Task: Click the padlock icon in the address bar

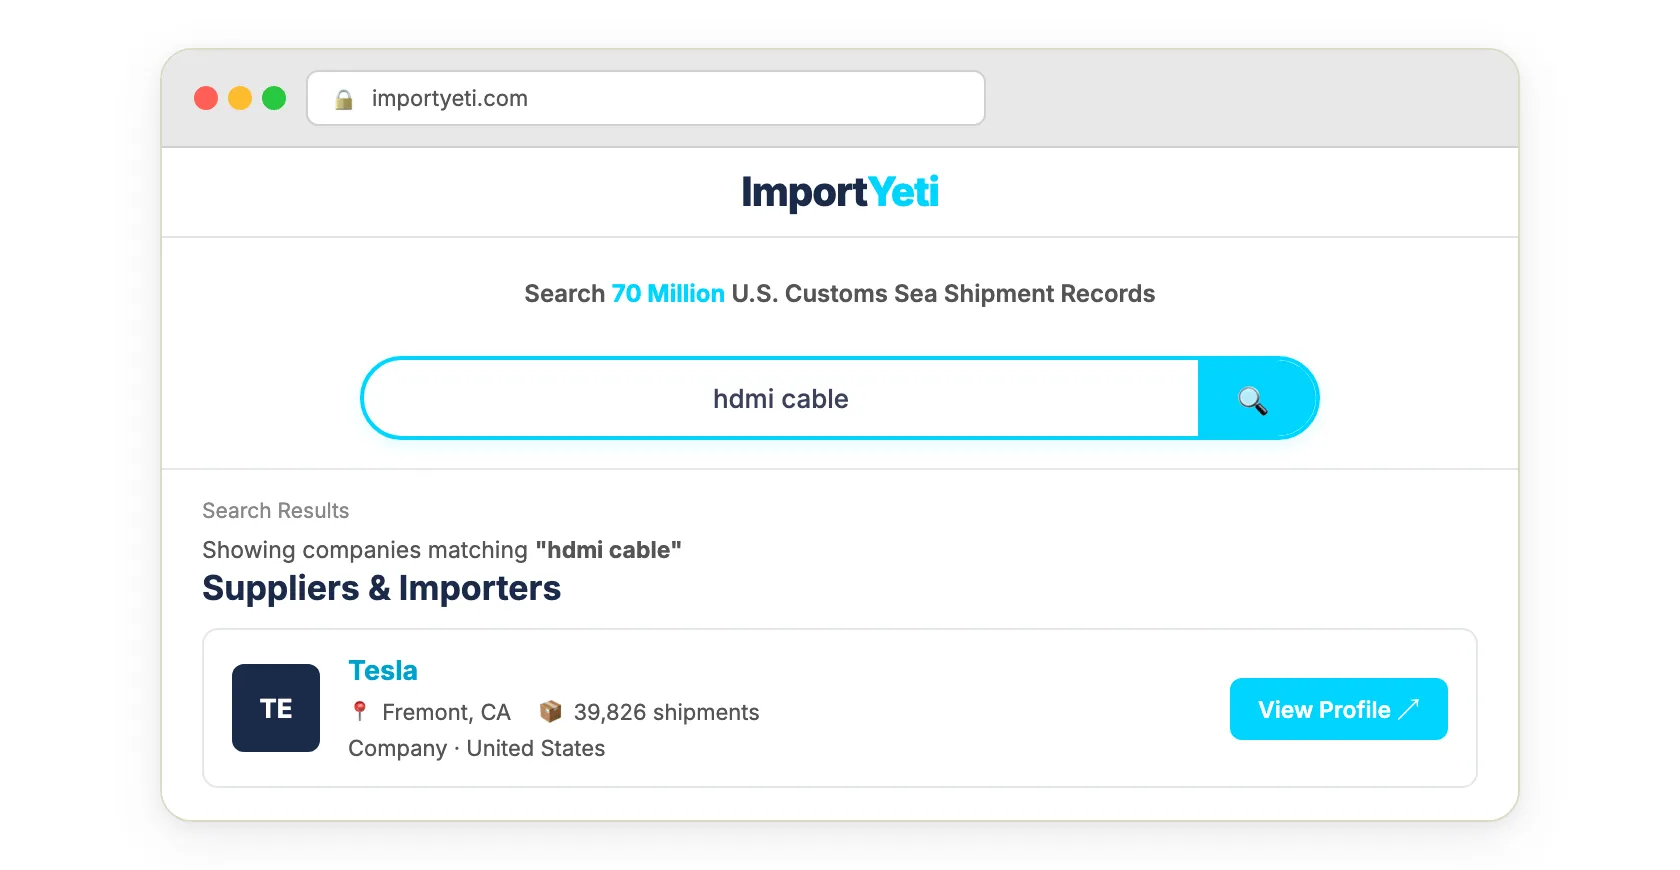Action: (344, 98)
